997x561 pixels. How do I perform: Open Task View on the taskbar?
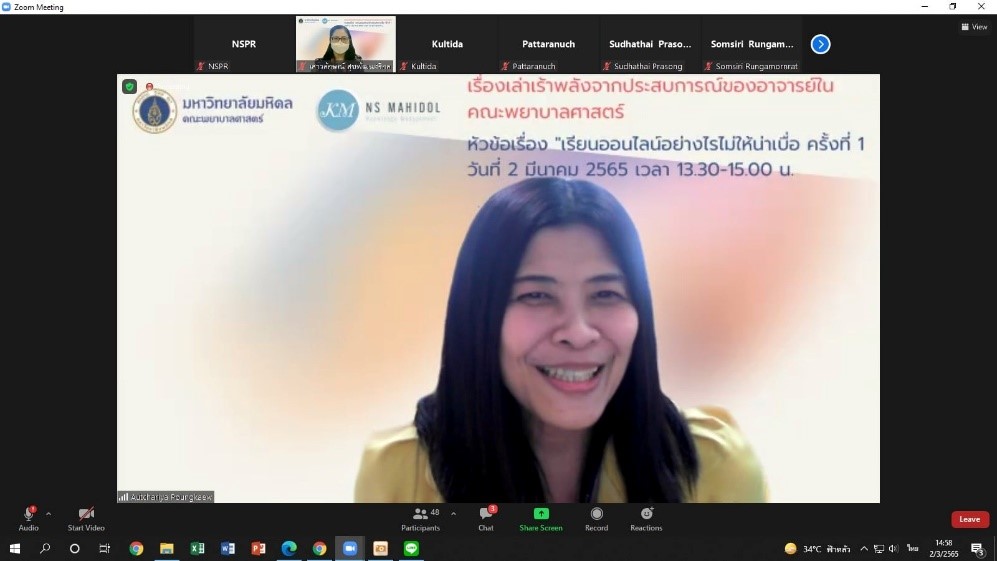(105, 548)
